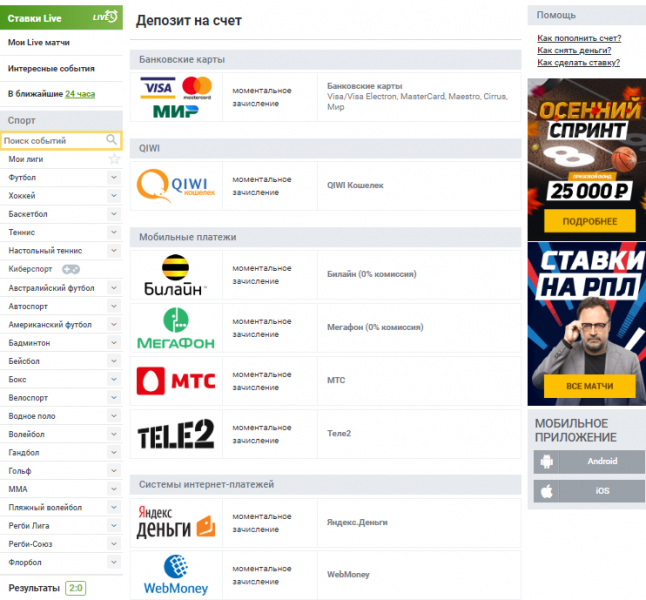Click the Киберспорт gamepad icon
Viewport: 646px width, 600px height.
point(71,269)
